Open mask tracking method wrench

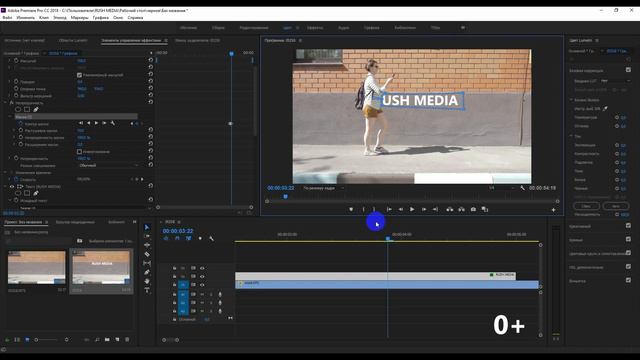coord(113,123)
